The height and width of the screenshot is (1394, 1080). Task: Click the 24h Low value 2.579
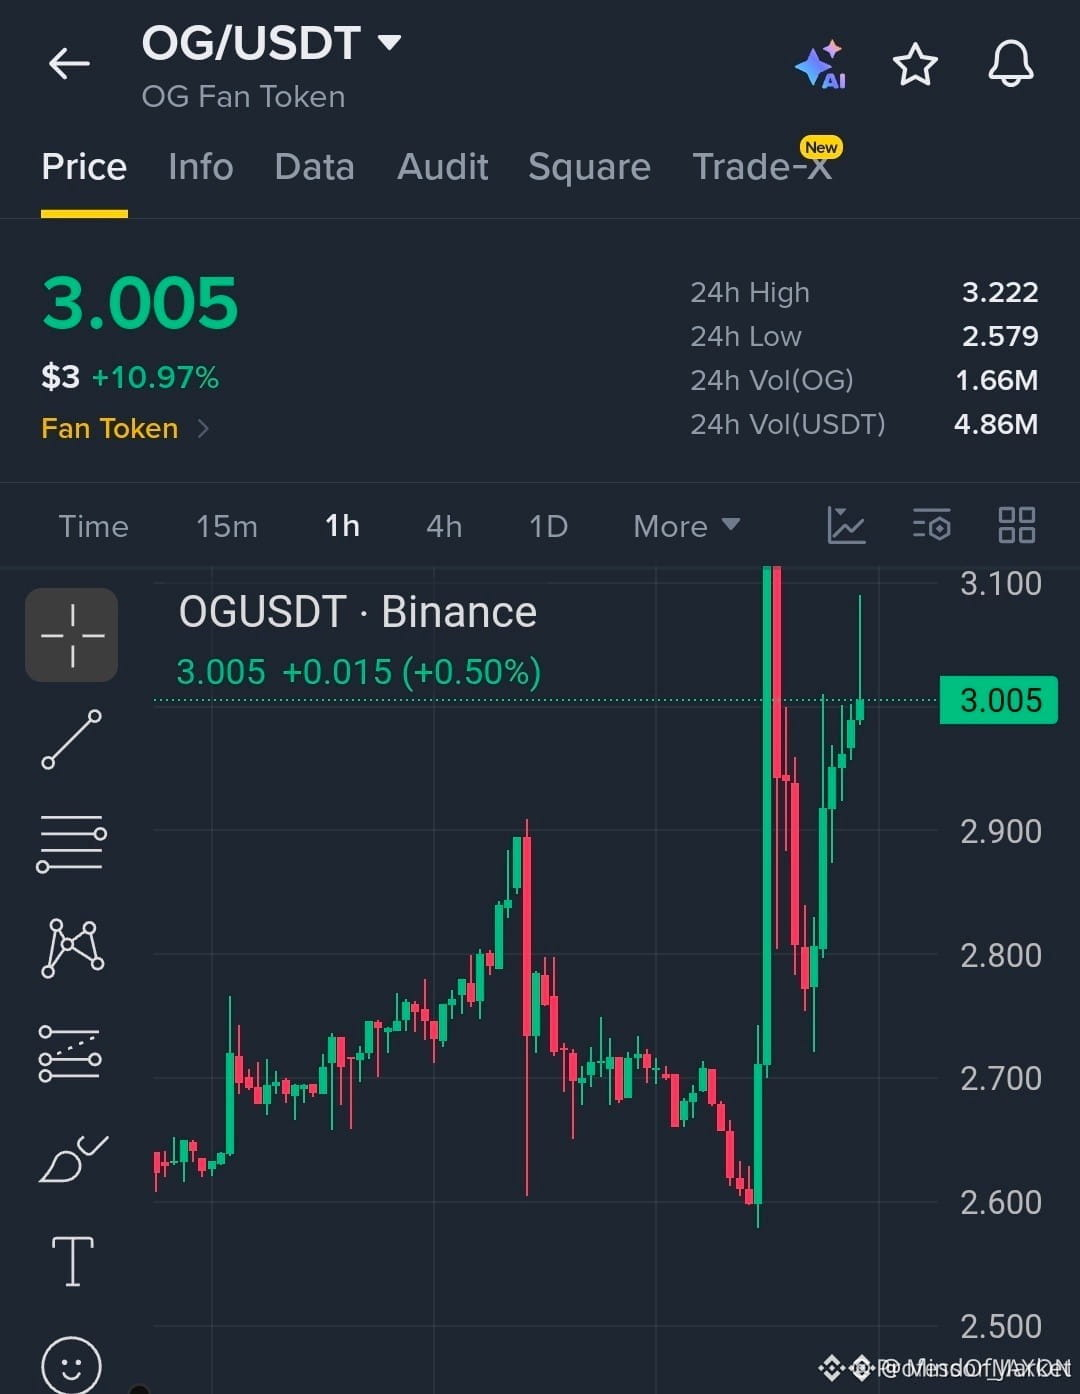click(1000, 336)
